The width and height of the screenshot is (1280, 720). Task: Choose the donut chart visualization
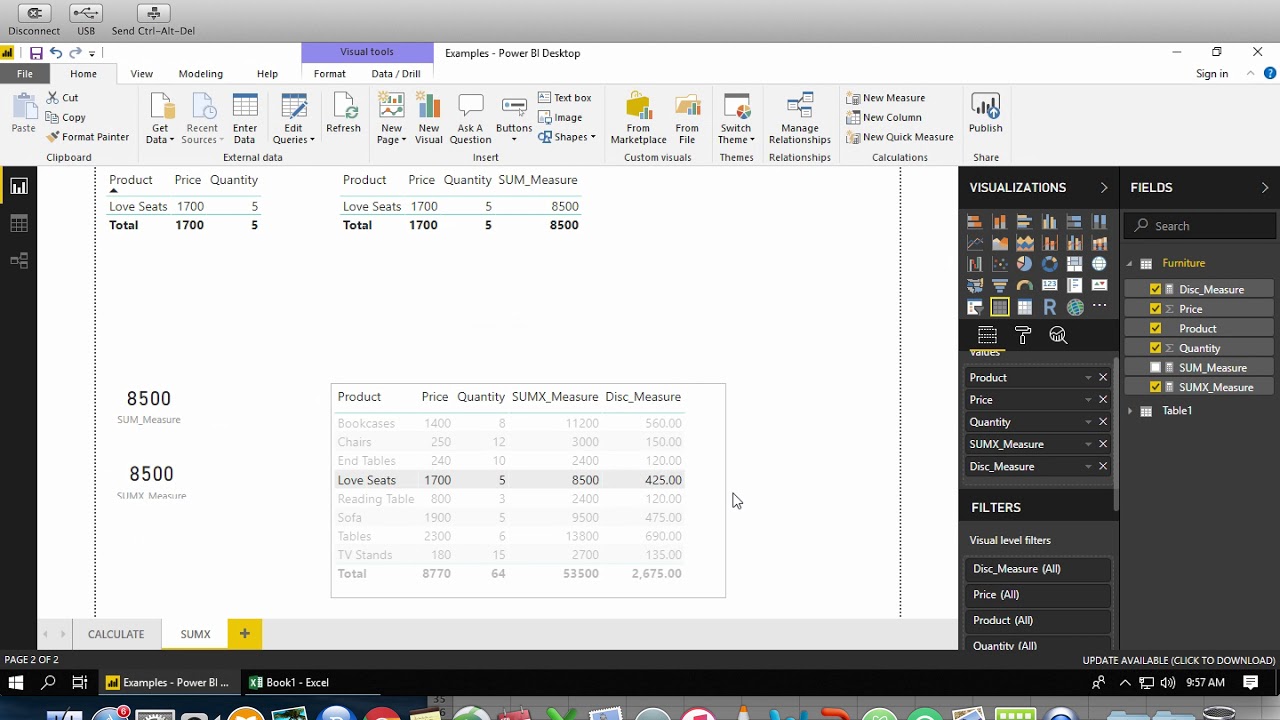click(1050, 264)
